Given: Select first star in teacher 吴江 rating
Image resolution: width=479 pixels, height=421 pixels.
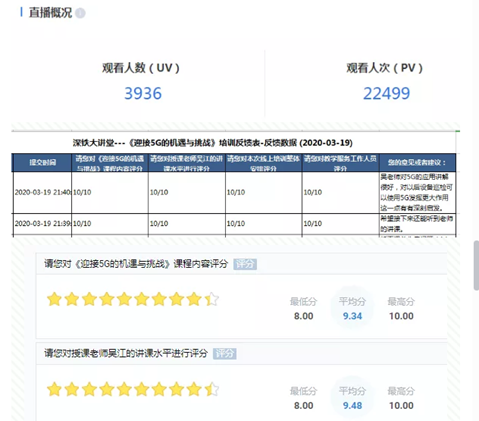Looking at the screenshot, I should (54, 389).
